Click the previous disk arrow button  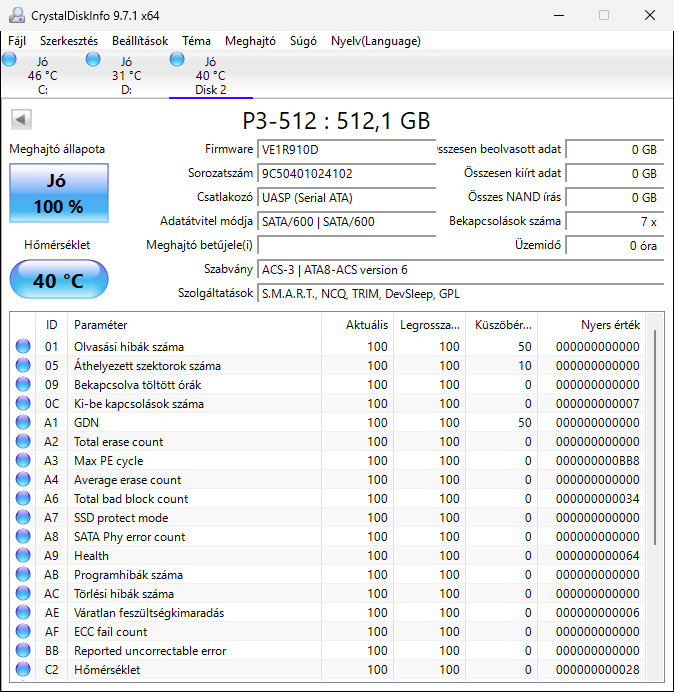click(21, 120)
